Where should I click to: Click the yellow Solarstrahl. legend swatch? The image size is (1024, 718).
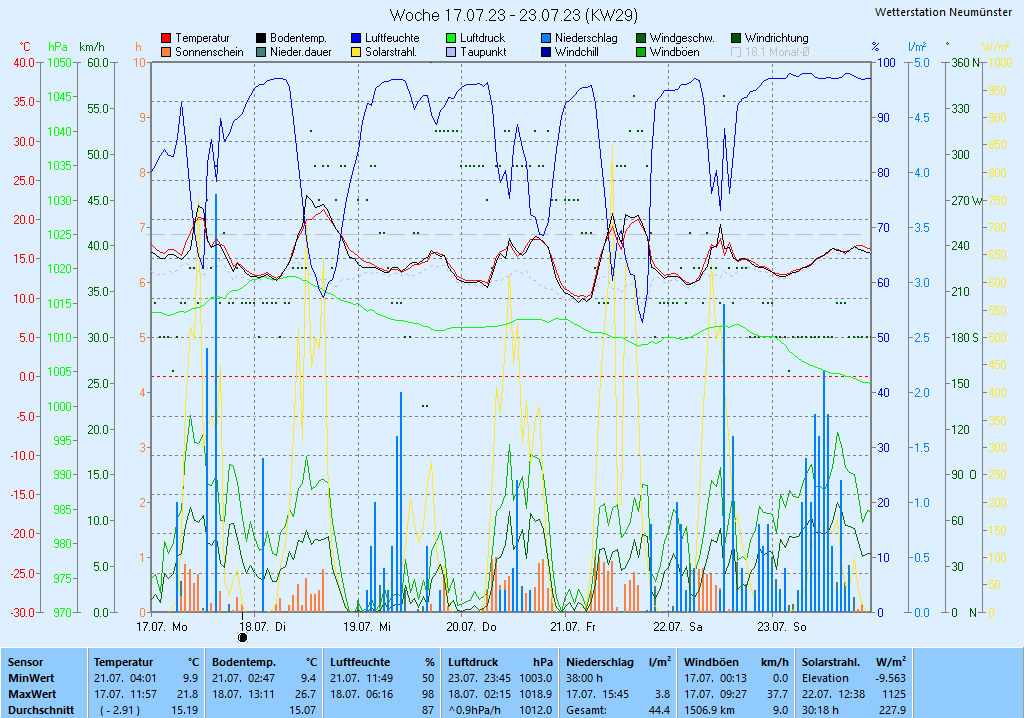pyautogui.click(x=356, y=52)
